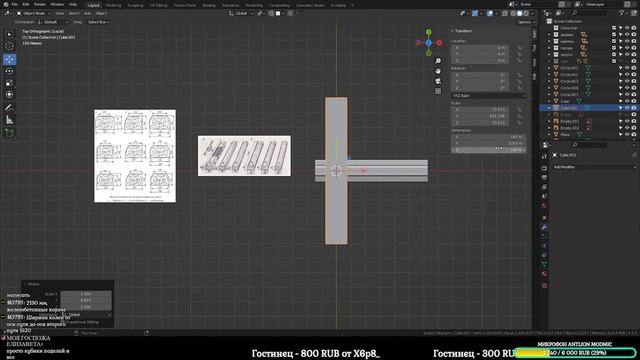Select the Annotate tool
Screen dimensions: 640x360
click(9, 107)
